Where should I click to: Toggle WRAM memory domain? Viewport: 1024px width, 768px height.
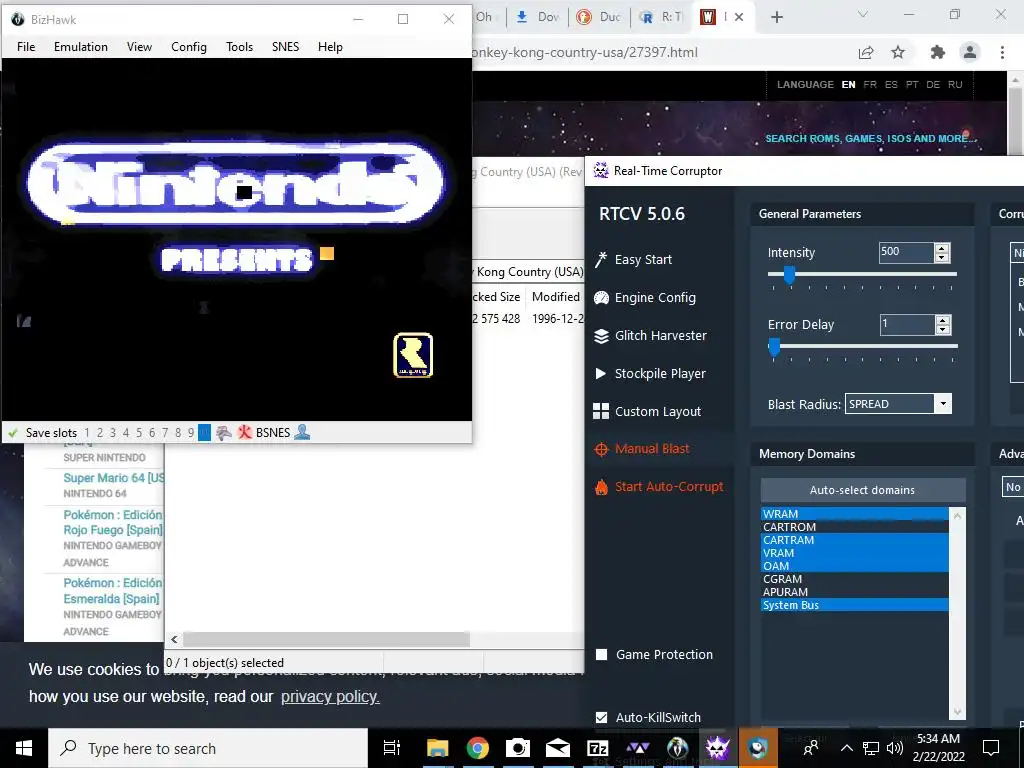click(x=855, y=514)
